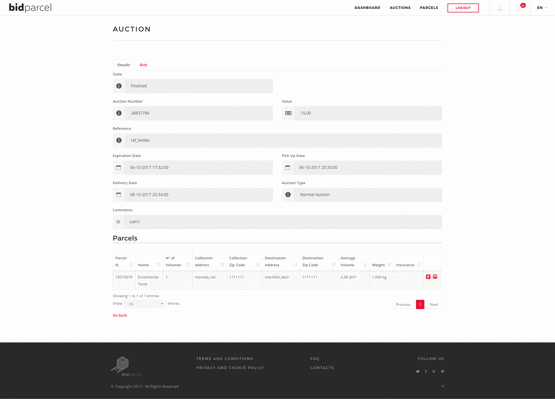555x399 pixels.
Task: Sort table by Collection Zip Code column
Action: (244, 262)
